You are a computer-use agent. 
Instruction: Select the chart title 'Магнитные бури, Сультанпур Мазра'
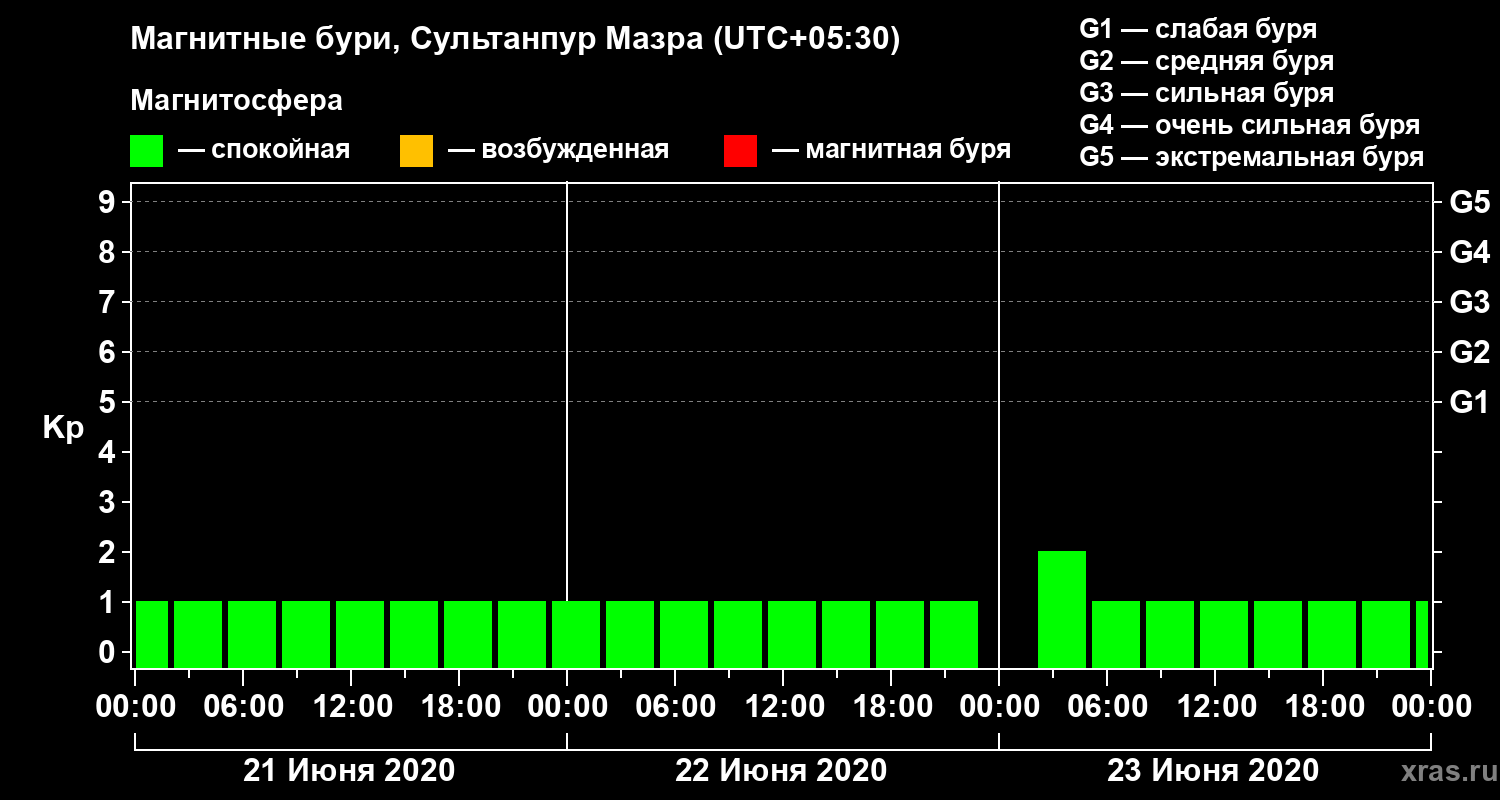coord(416,40)
